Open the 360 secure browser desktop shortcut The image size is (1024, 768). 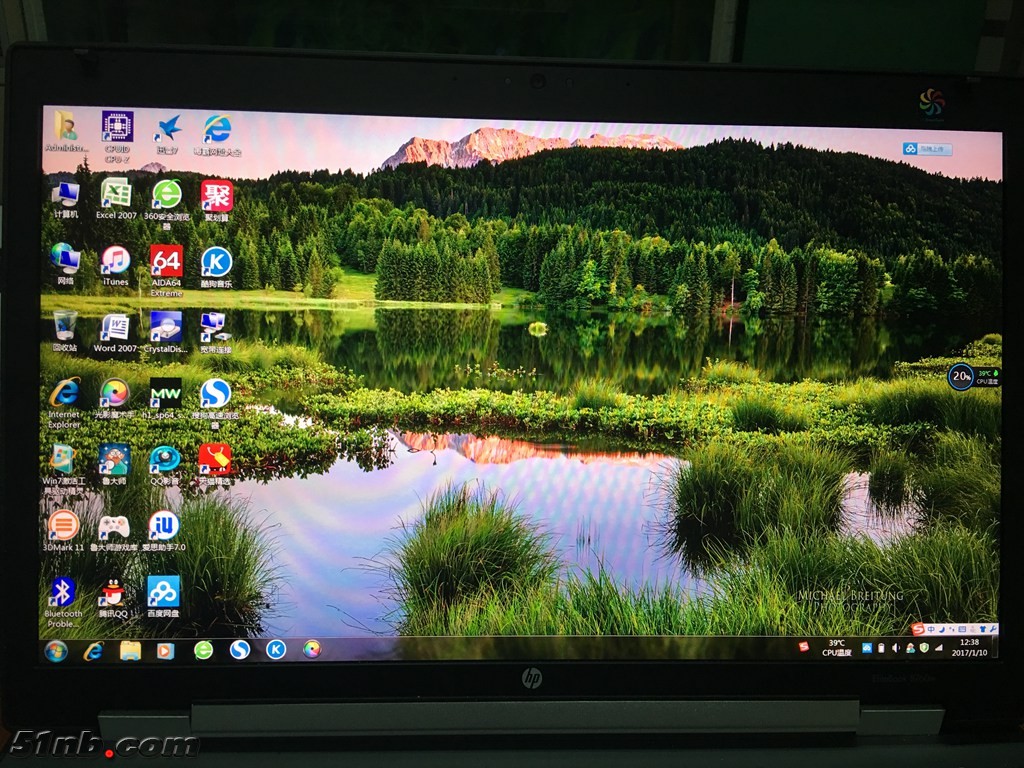coord(167,194)
